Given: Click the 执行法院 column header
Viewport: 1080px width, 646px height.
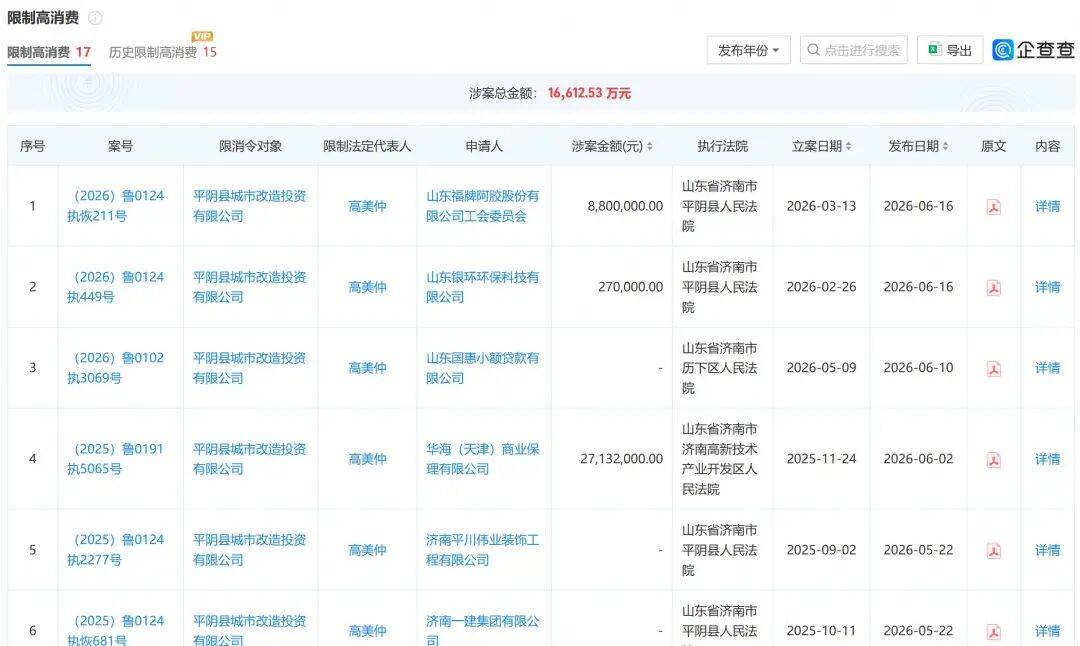Looking at the screenshot, I should pos(722,146).
